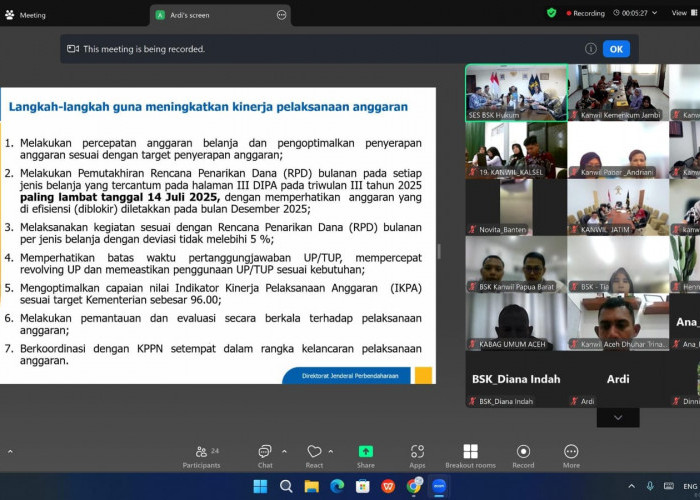Open the More options menu
This screenshot has width=700, height=500.
[571, 455]
